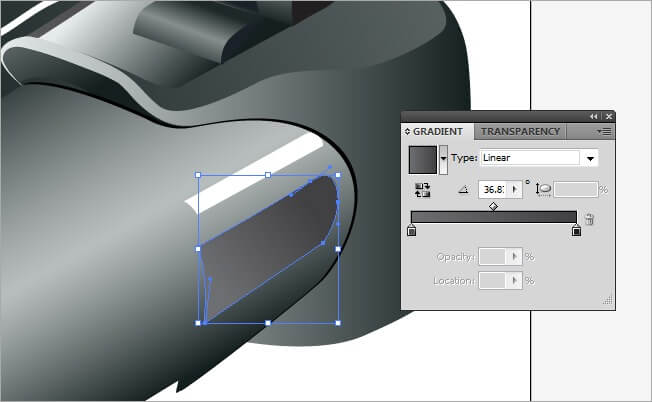
Task: Click the angle value field 36.8
Action: coord(493,190)
